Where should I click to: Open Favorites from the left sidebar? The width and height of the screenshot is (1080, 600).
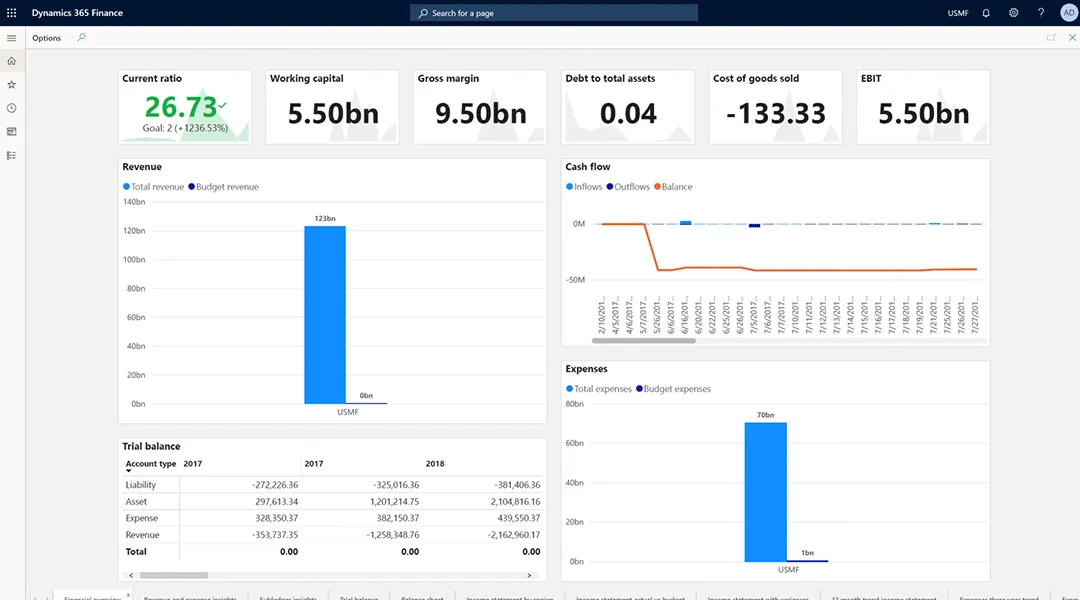(x=11, y=85)
